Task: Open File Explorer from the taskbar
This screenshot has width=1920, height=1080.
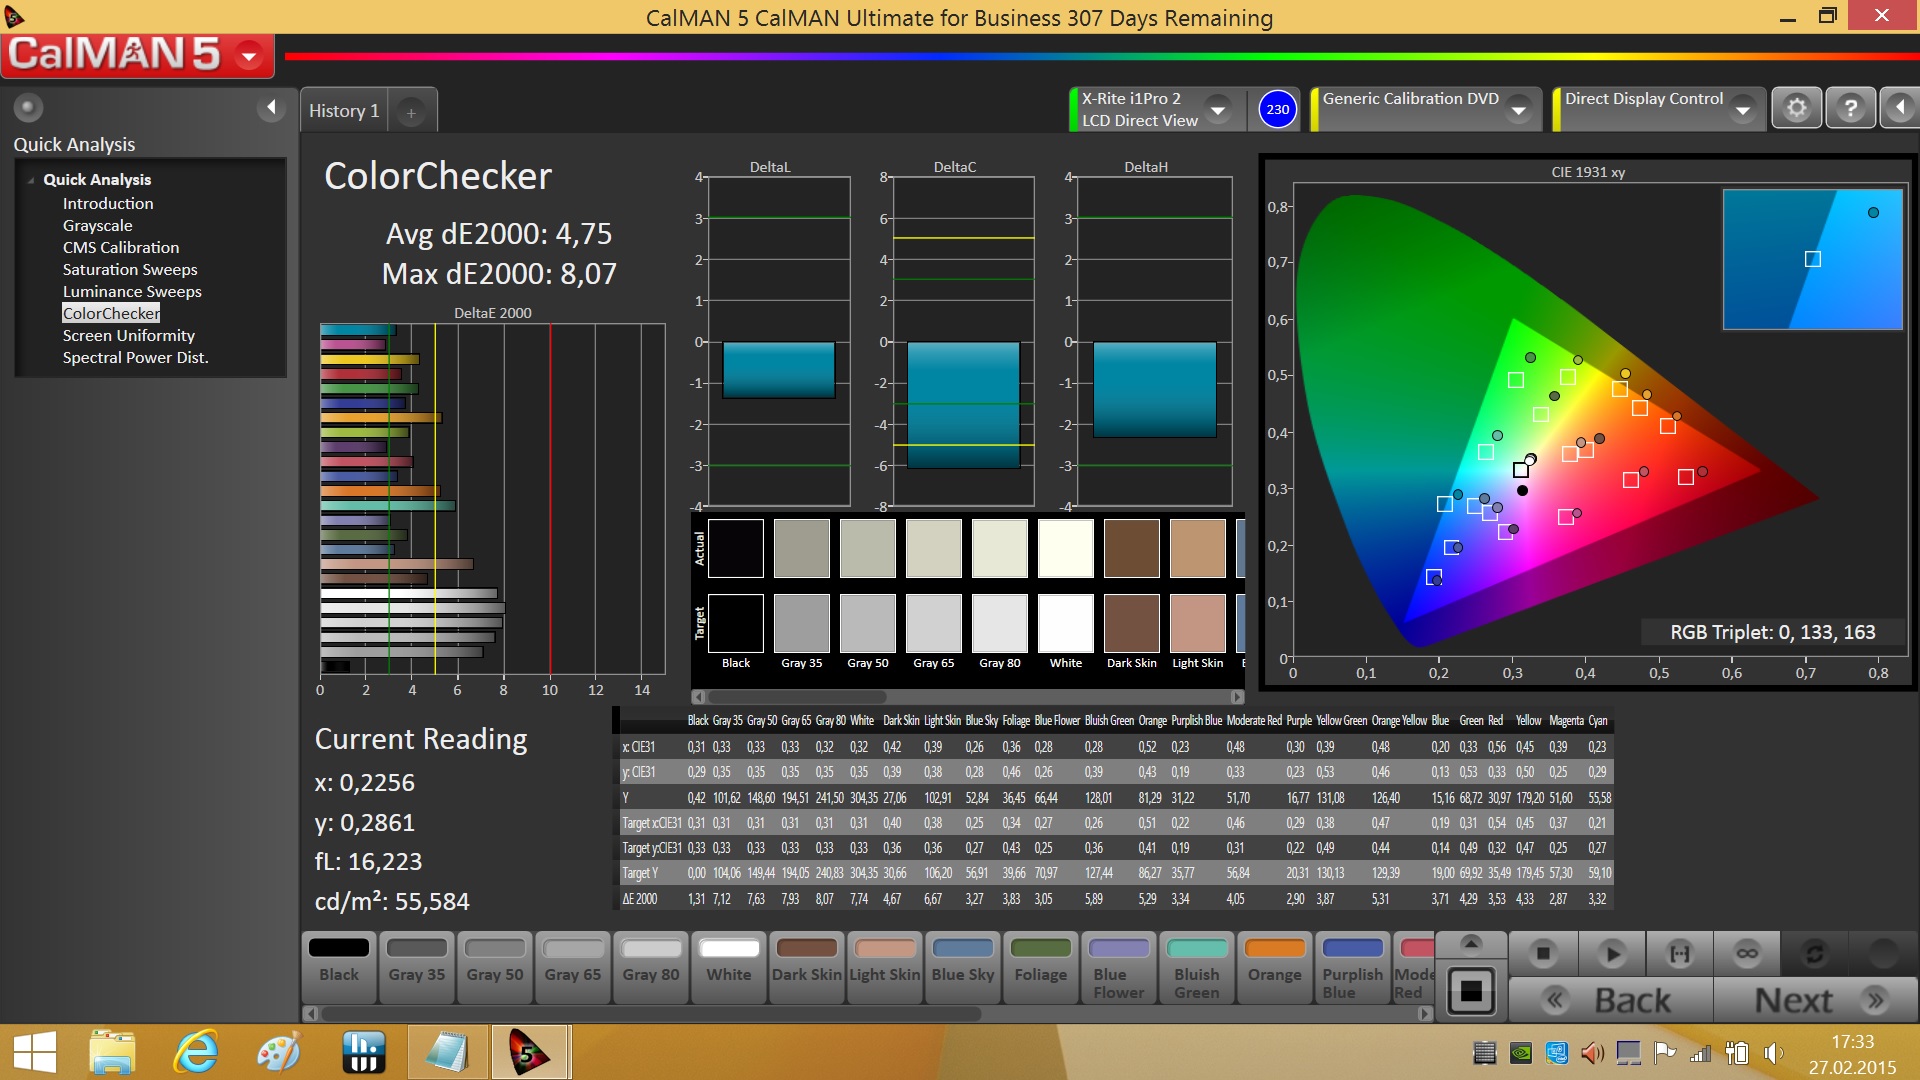Action: point(112,1053)
